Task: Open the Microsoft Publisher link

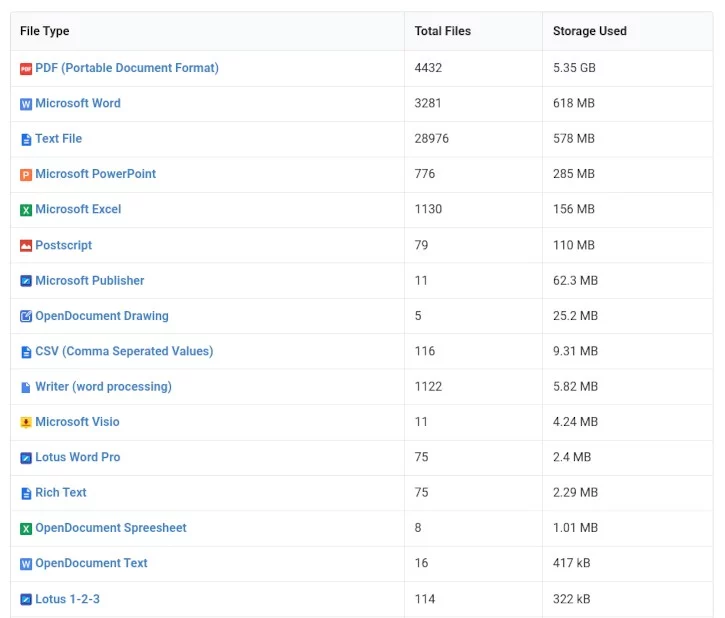Action: click(90, 281)
